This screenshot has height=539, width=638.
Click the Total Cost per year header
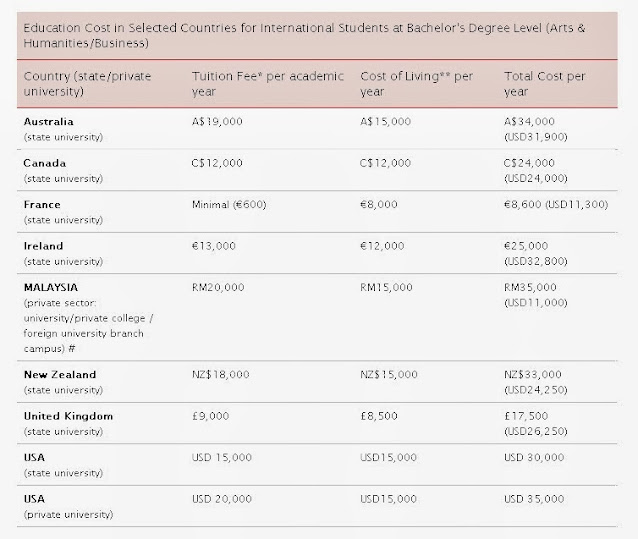[x=545, y=84]
